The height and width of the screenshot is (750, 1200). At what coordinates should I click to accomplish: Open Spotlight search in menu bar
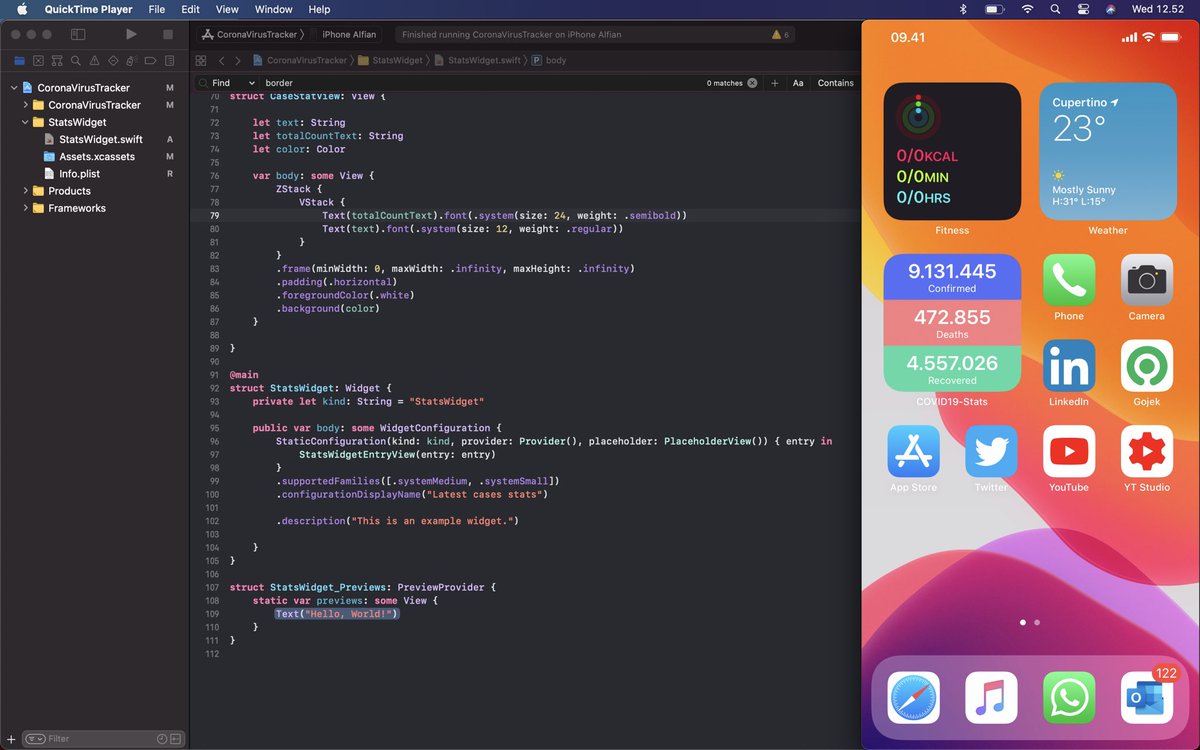click(x=1055, y=9)
